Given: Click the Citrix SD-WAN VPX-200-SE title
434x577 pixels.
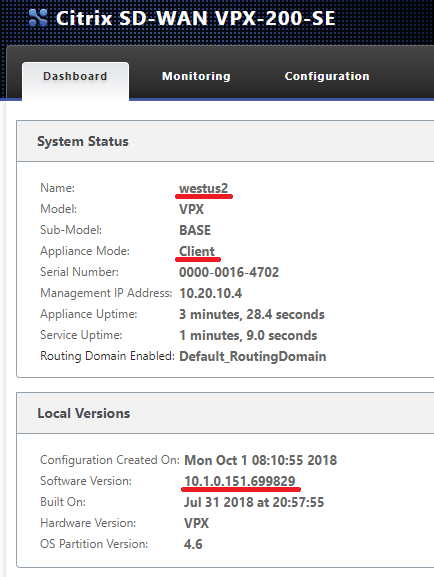Looking at the screenshot, I should 195,18.
